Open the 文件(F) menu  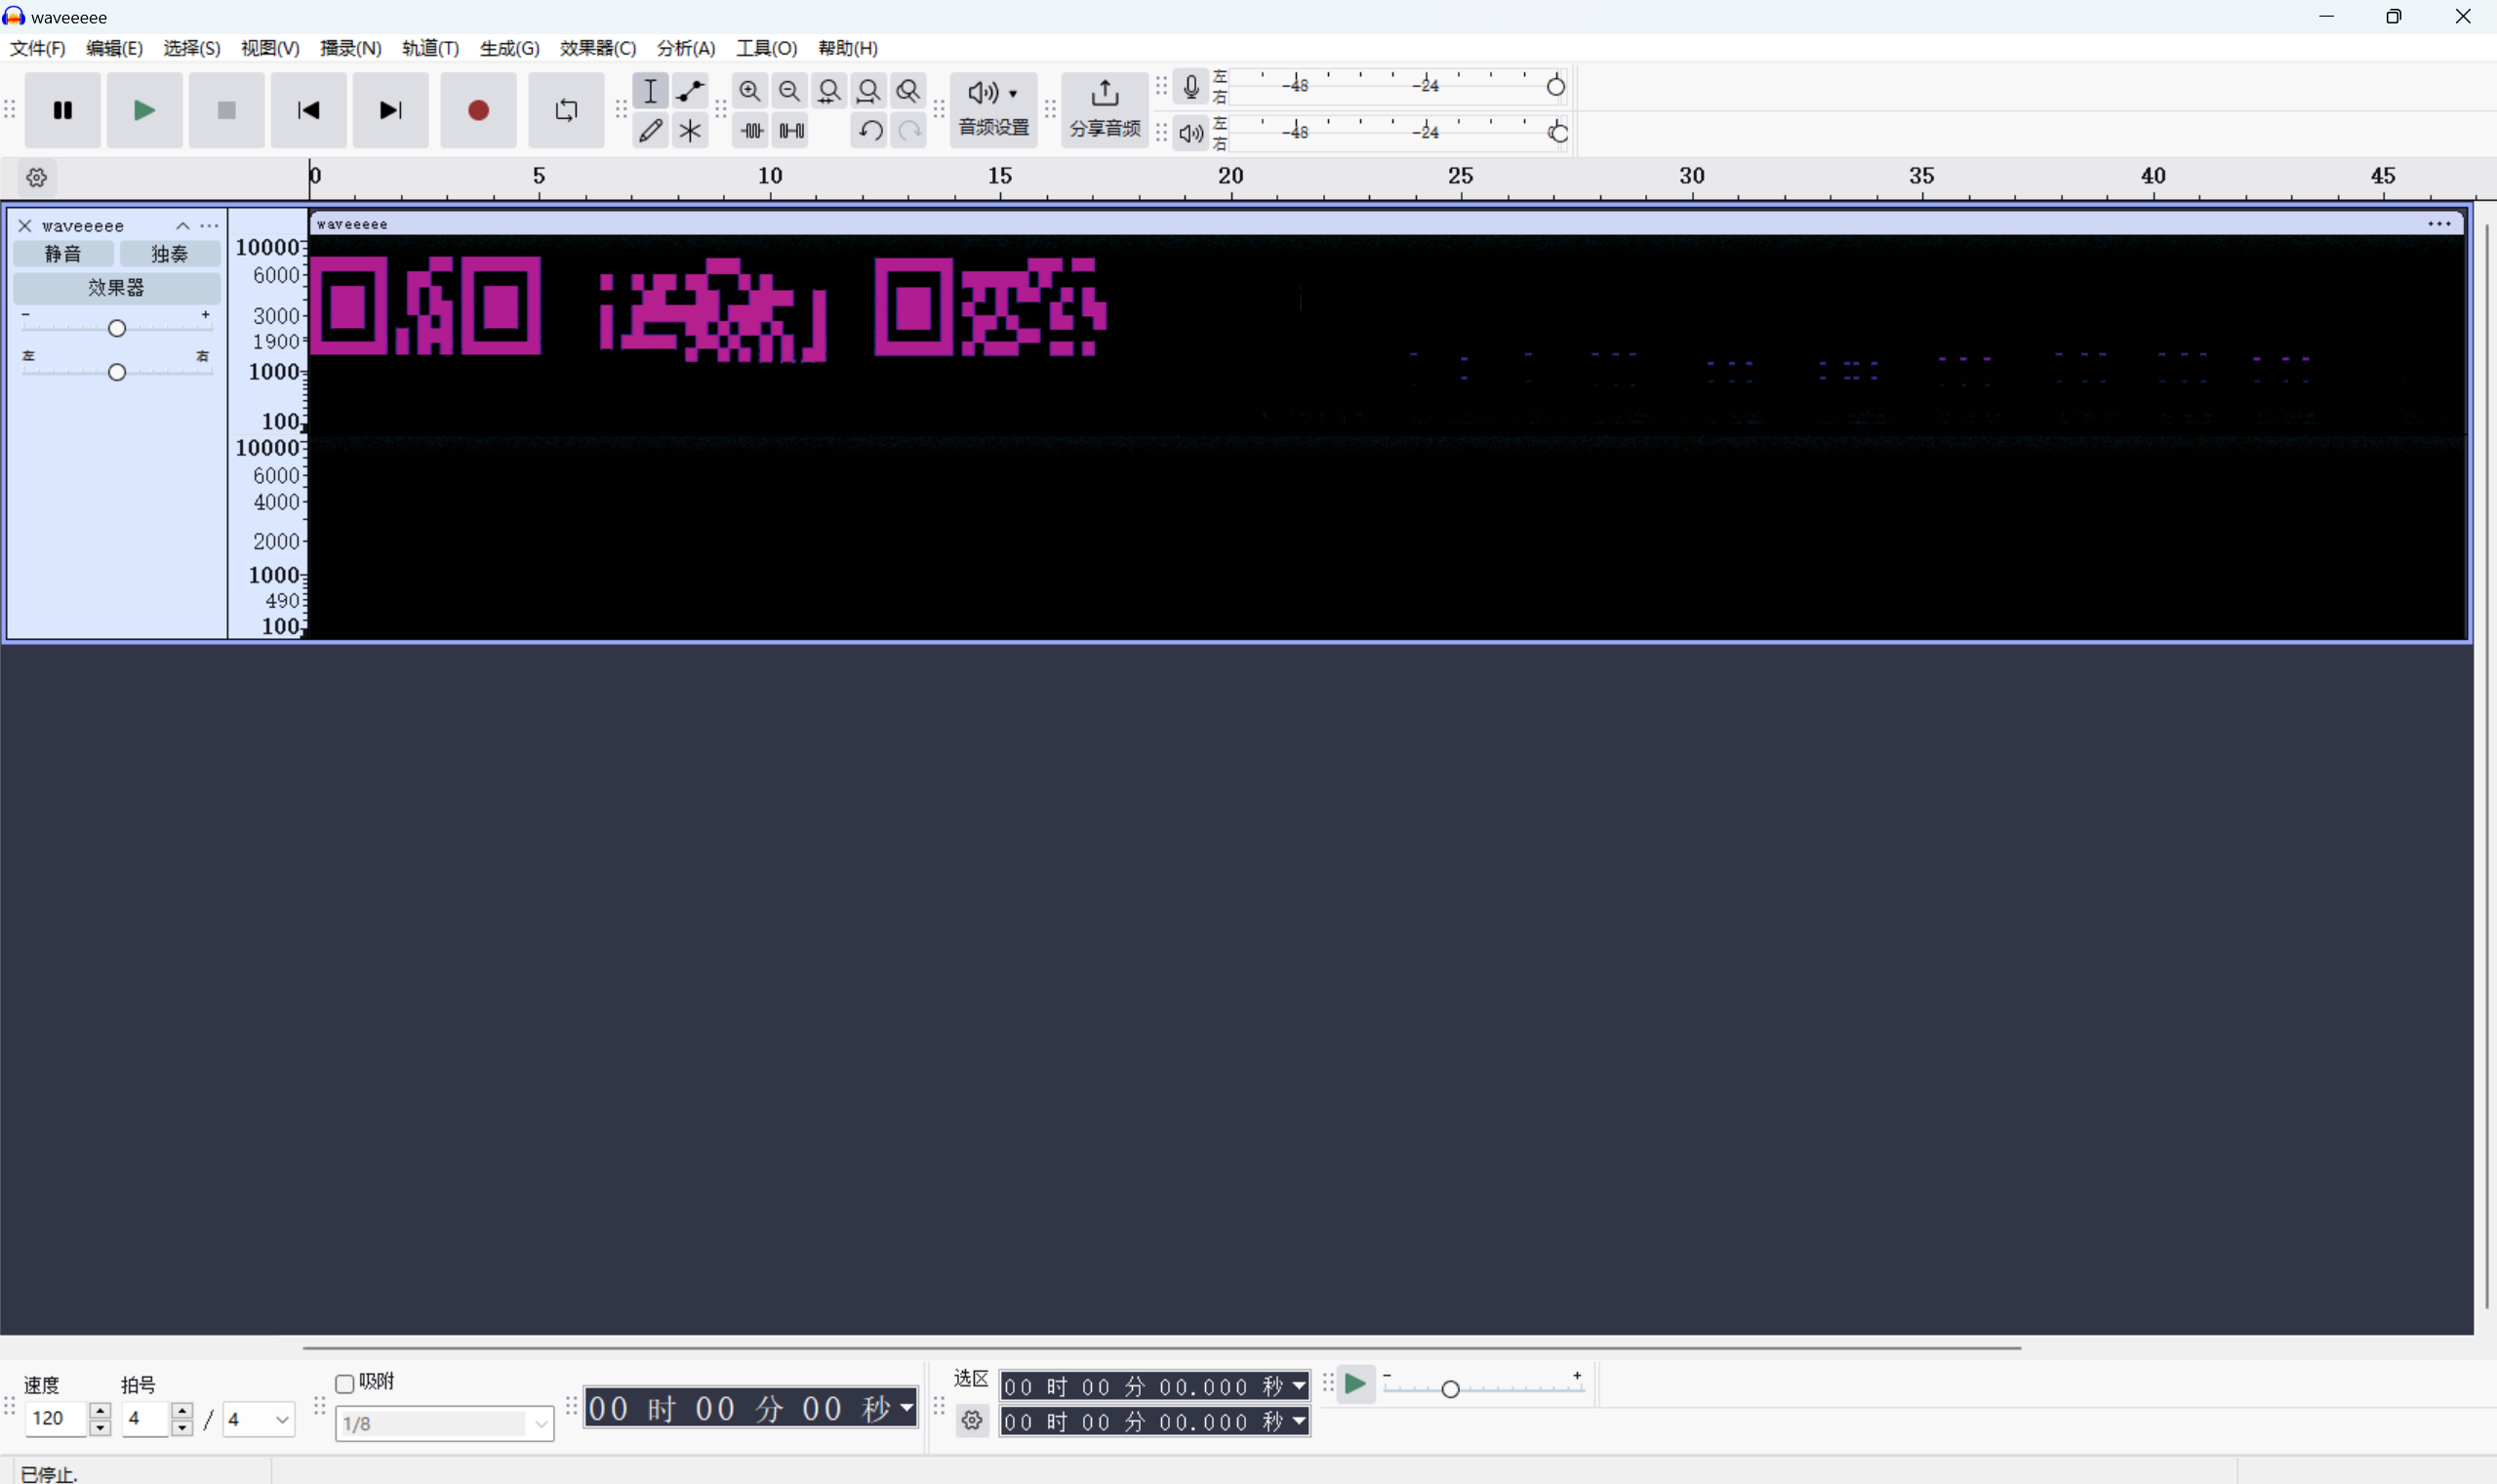pyautogui.click(x=38, y=48)
